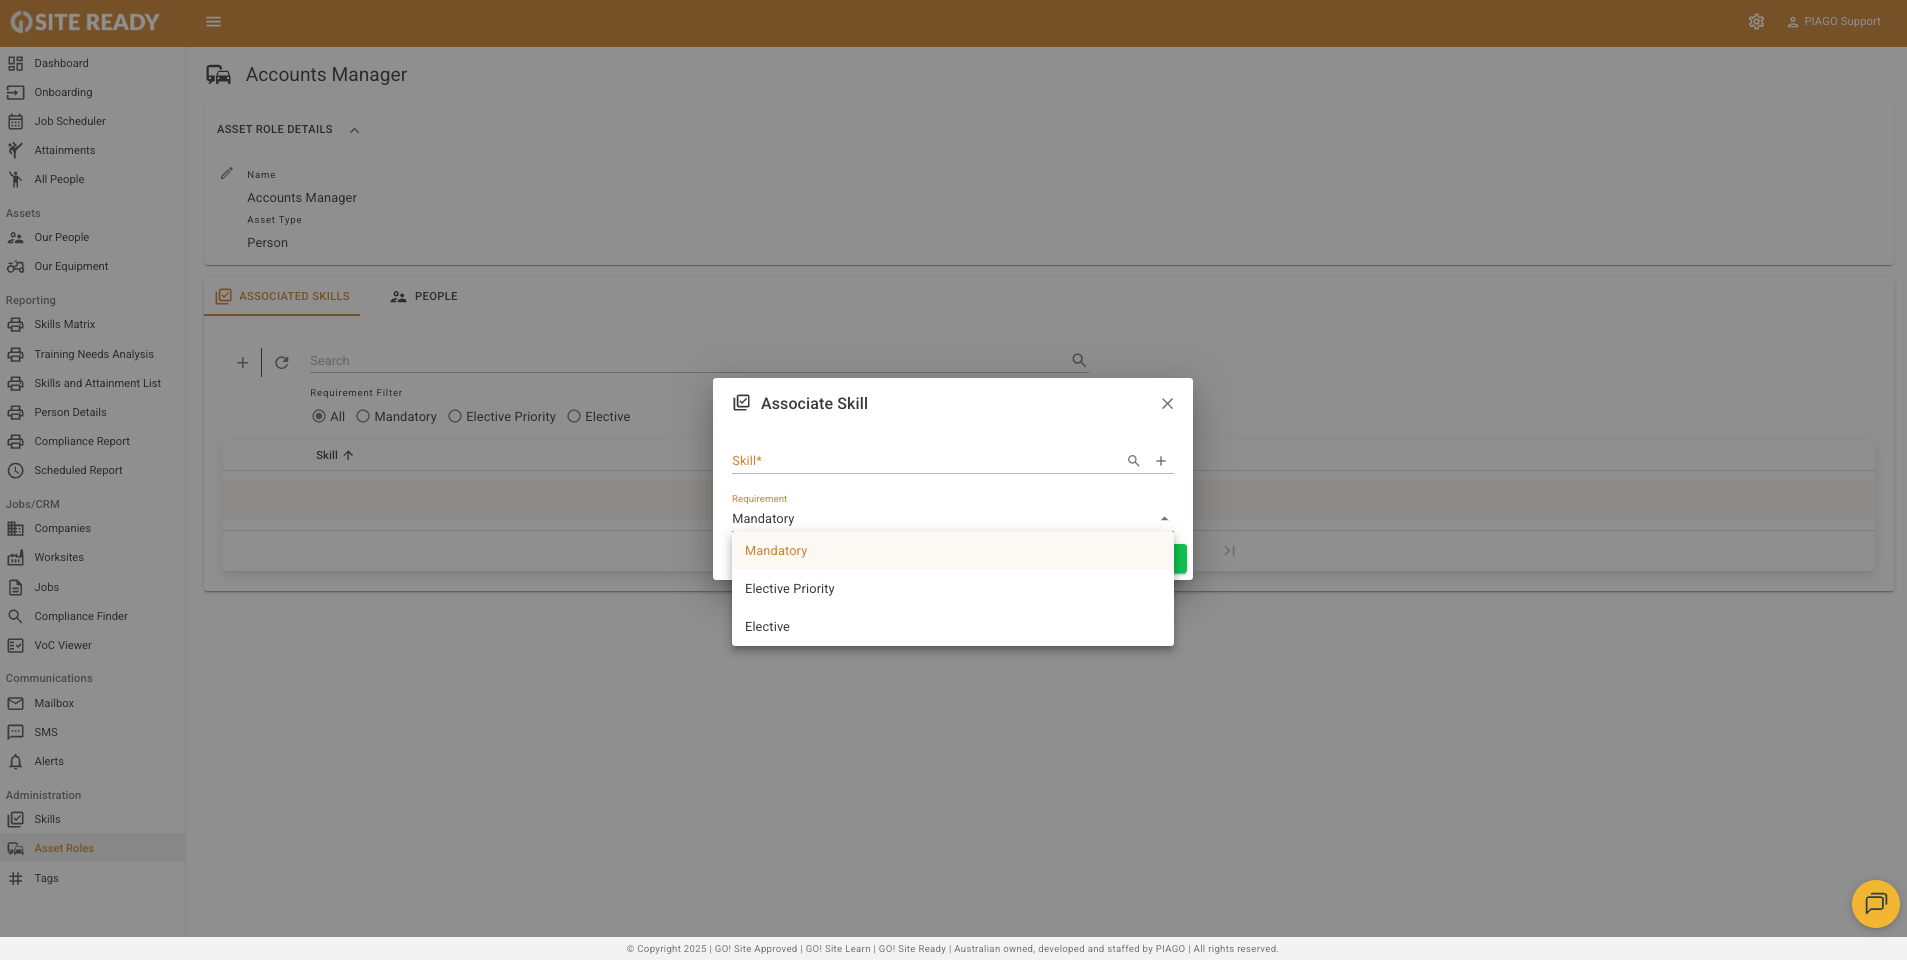Click the refresh icon beside the search bar
The width and height of the screenshot is (1907, 960).
pyautogui.click(x=282, y=363)
